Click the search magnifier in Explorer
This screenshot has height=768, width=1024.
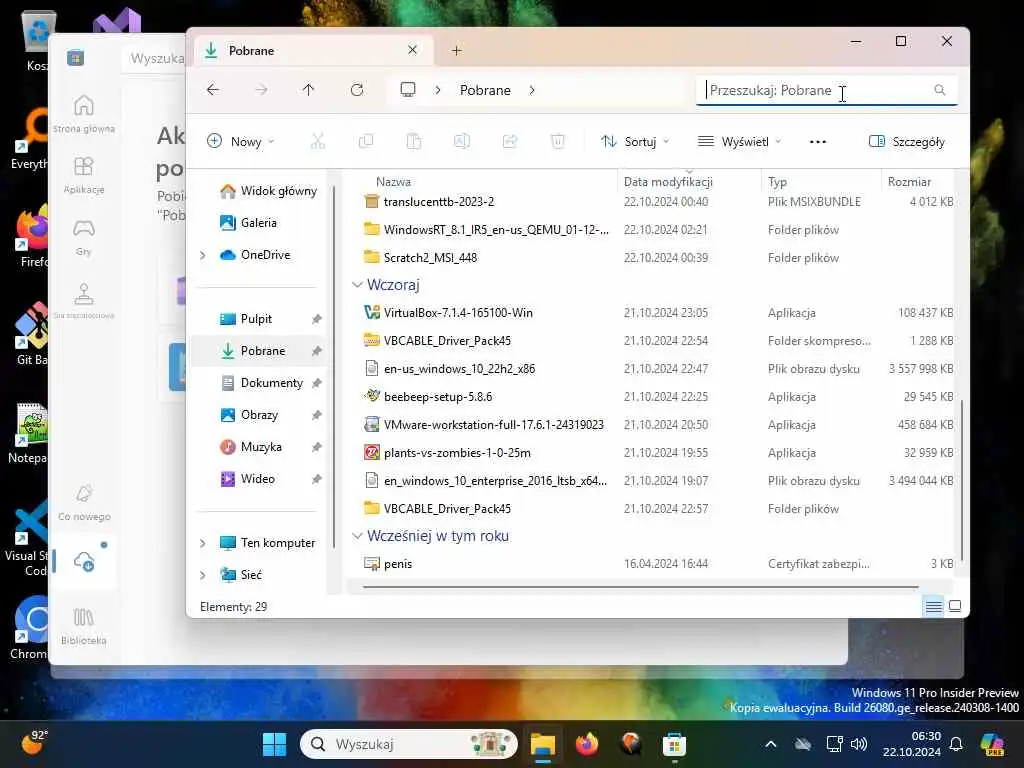[x=940, y=90]
